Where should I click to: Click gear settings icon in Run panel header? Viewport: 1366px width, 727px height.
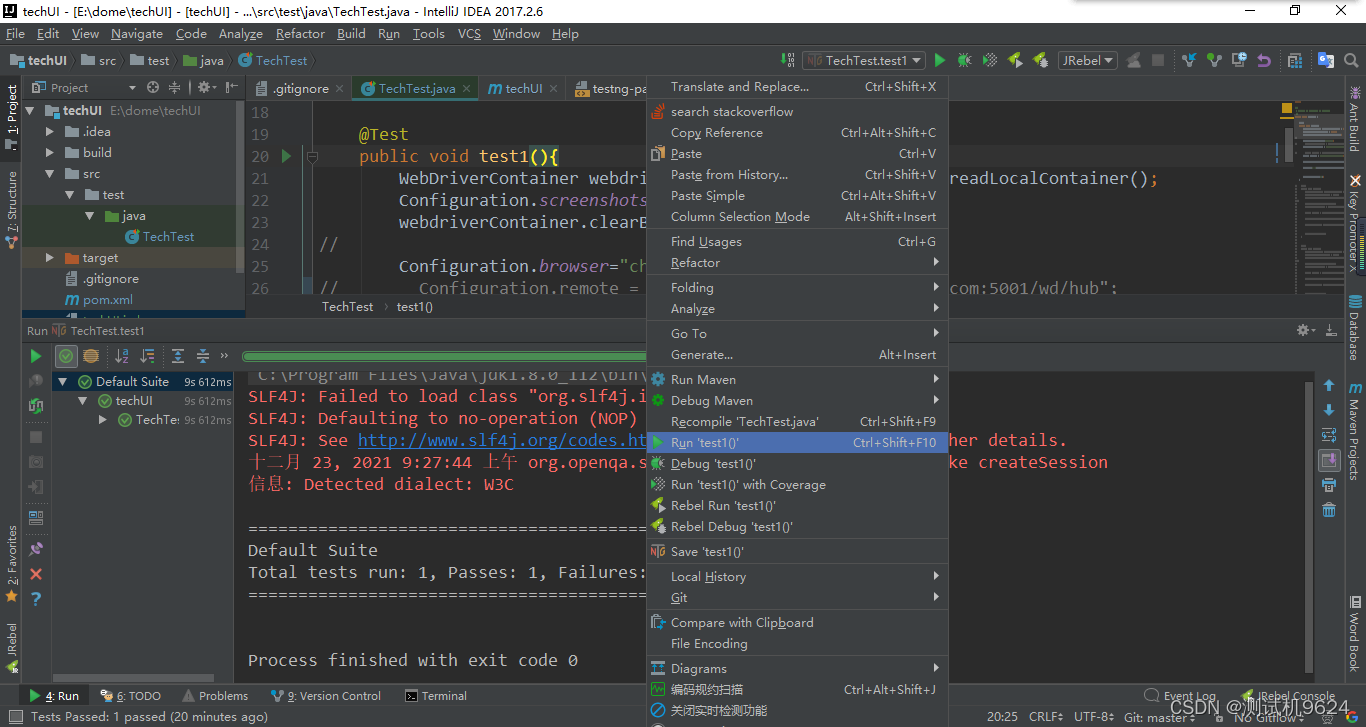pyautogui.click(x=1305, y=330)
